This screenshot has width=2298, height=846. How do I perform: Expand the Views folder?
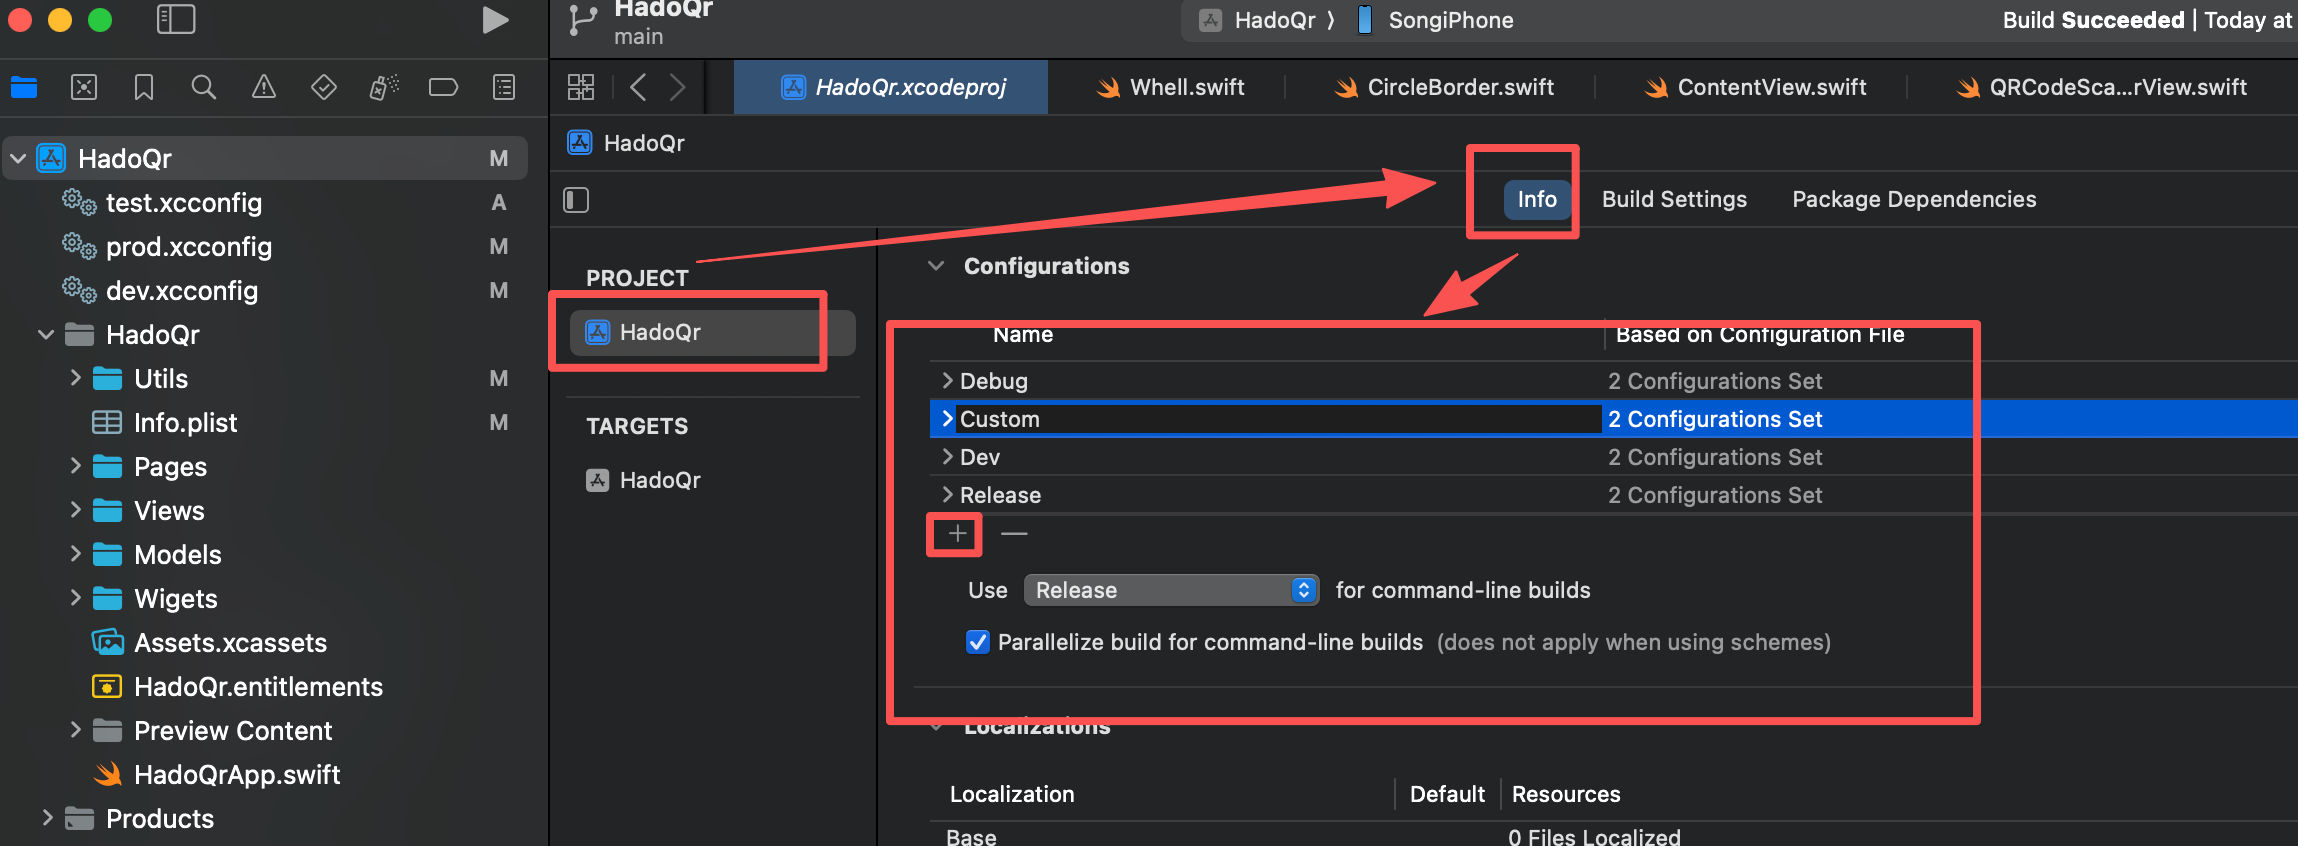click(x=75, y=510)
